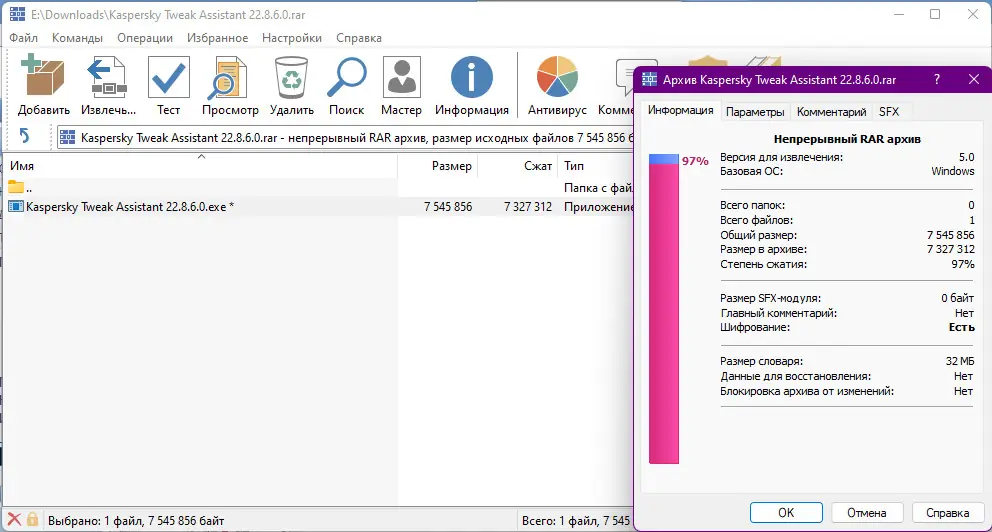The image size is (992, 532).
Task: Open the Справка menu
Action: pyautogui.click(x=359, y=38)
